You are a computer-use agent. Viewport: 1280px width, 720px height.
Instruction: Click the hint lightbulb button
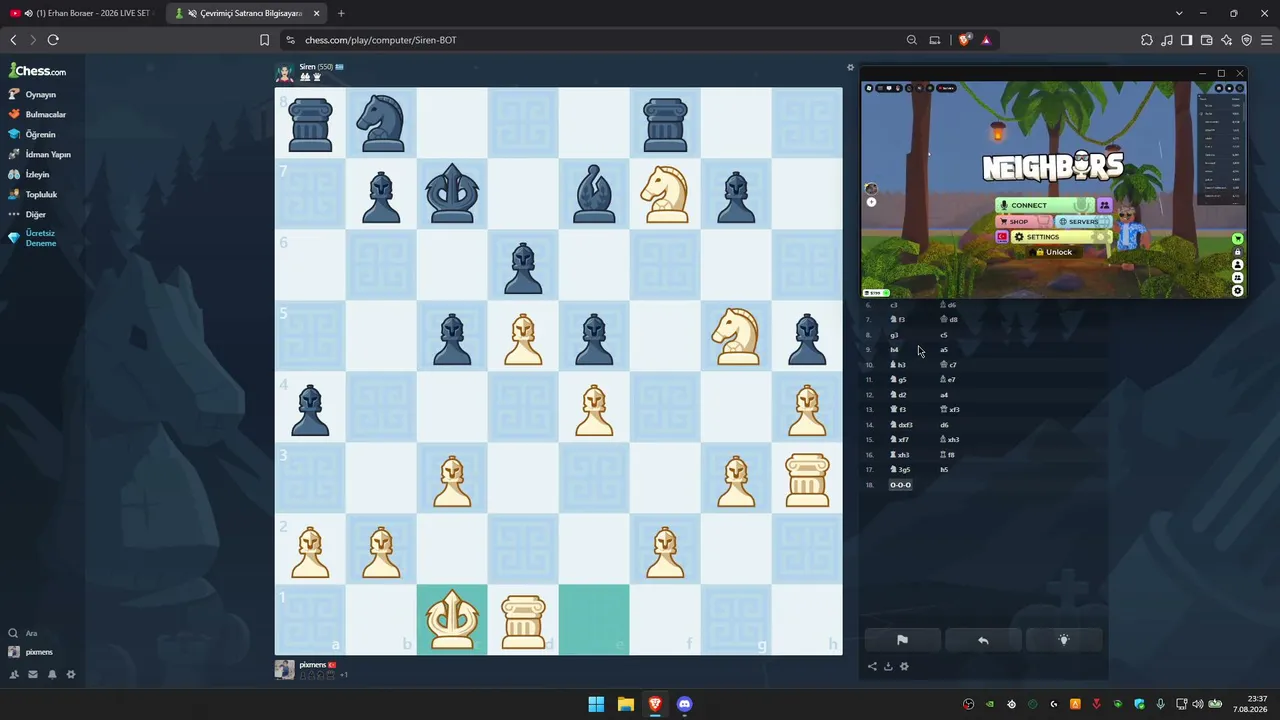[1064, 640]
